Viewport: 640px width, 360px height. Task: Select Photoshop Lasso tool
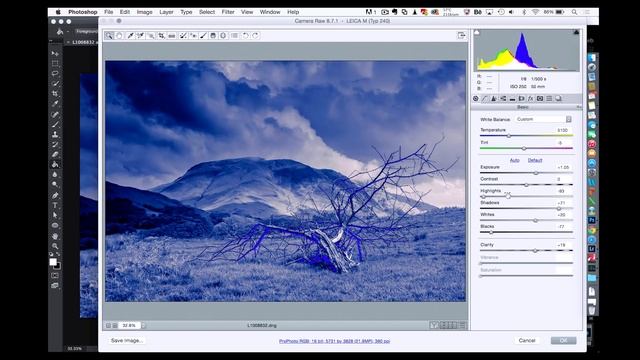pyautogui.click(x=55, y=74)
